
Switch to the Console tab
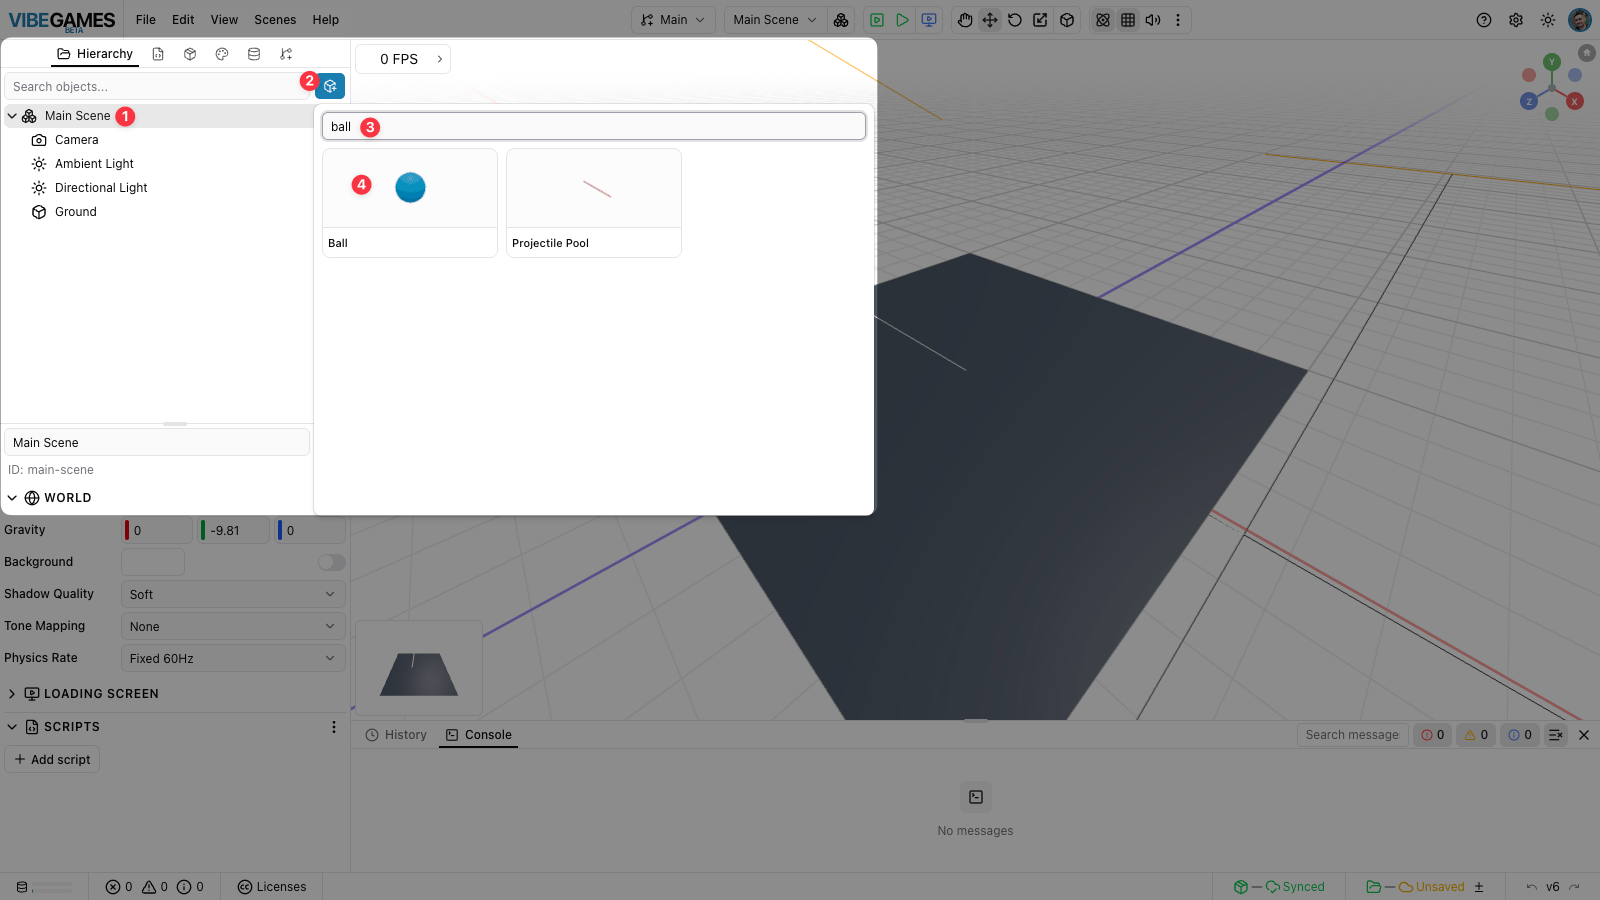pyautogui.click(x=479, y=735)
